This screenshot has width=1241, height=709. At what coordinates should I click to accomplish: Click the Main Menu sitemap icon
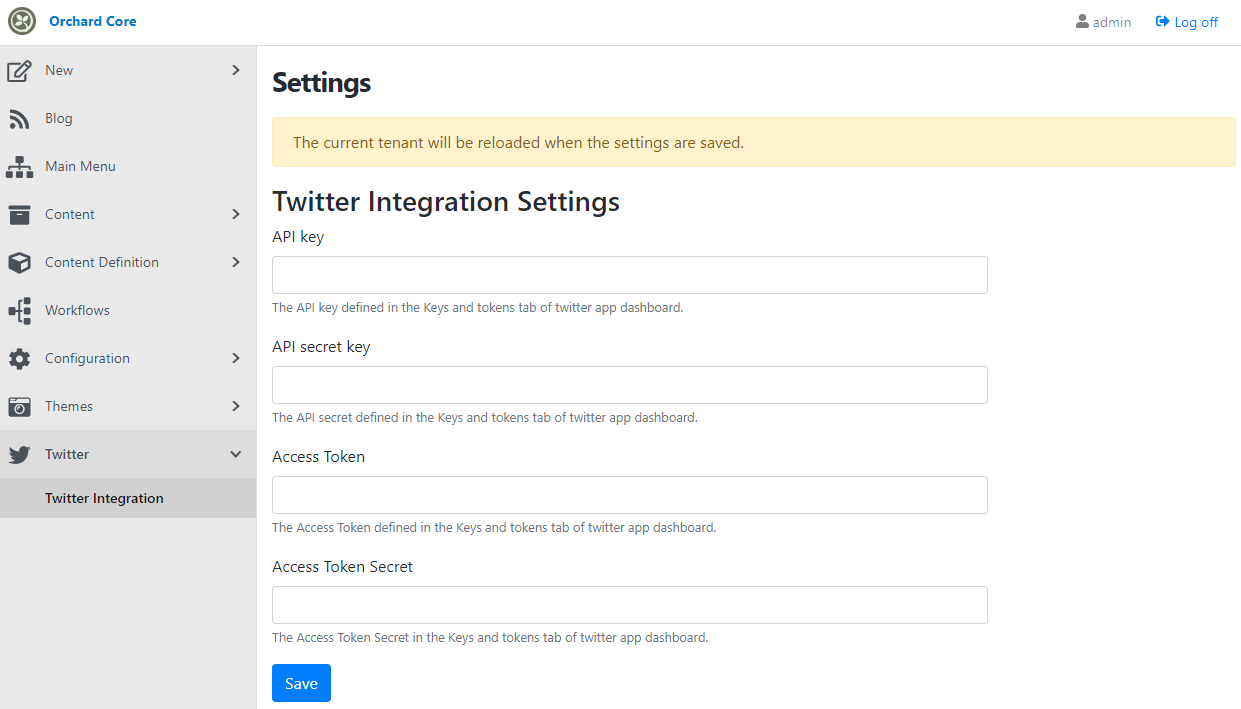click(19, 167)
